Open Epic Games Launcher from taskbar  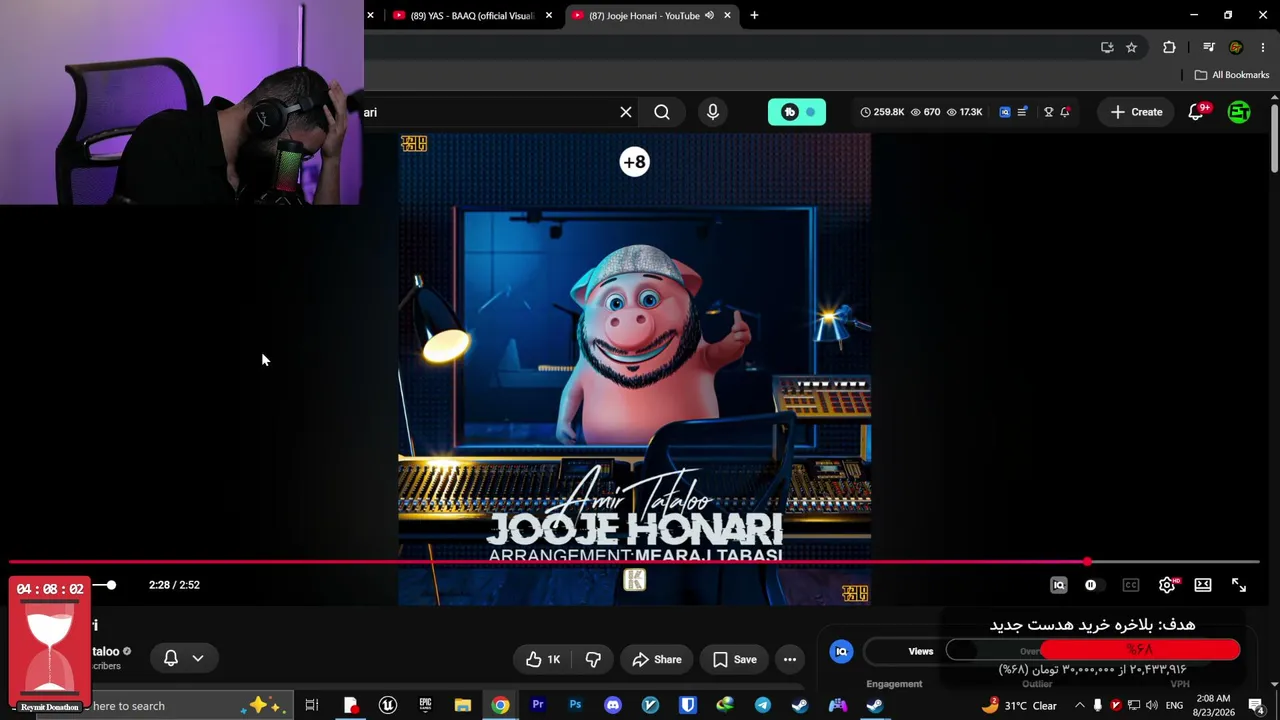pyautogui.click(x=425, y=706)
